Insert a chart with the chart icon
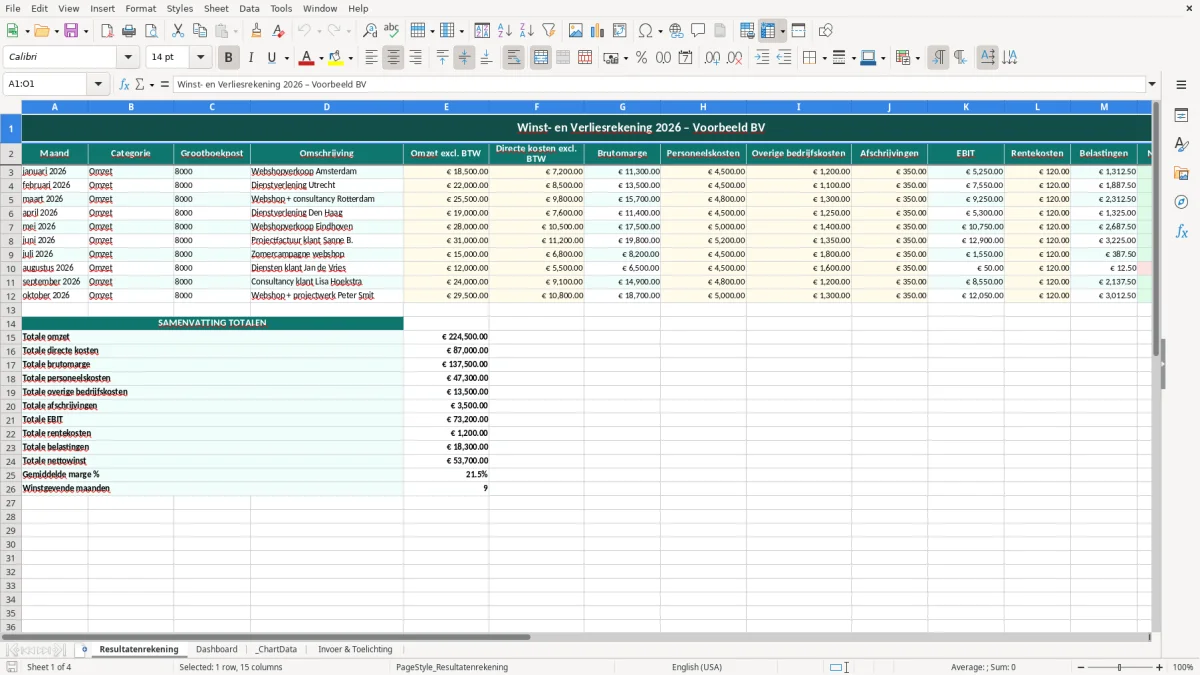 (598, 31)
